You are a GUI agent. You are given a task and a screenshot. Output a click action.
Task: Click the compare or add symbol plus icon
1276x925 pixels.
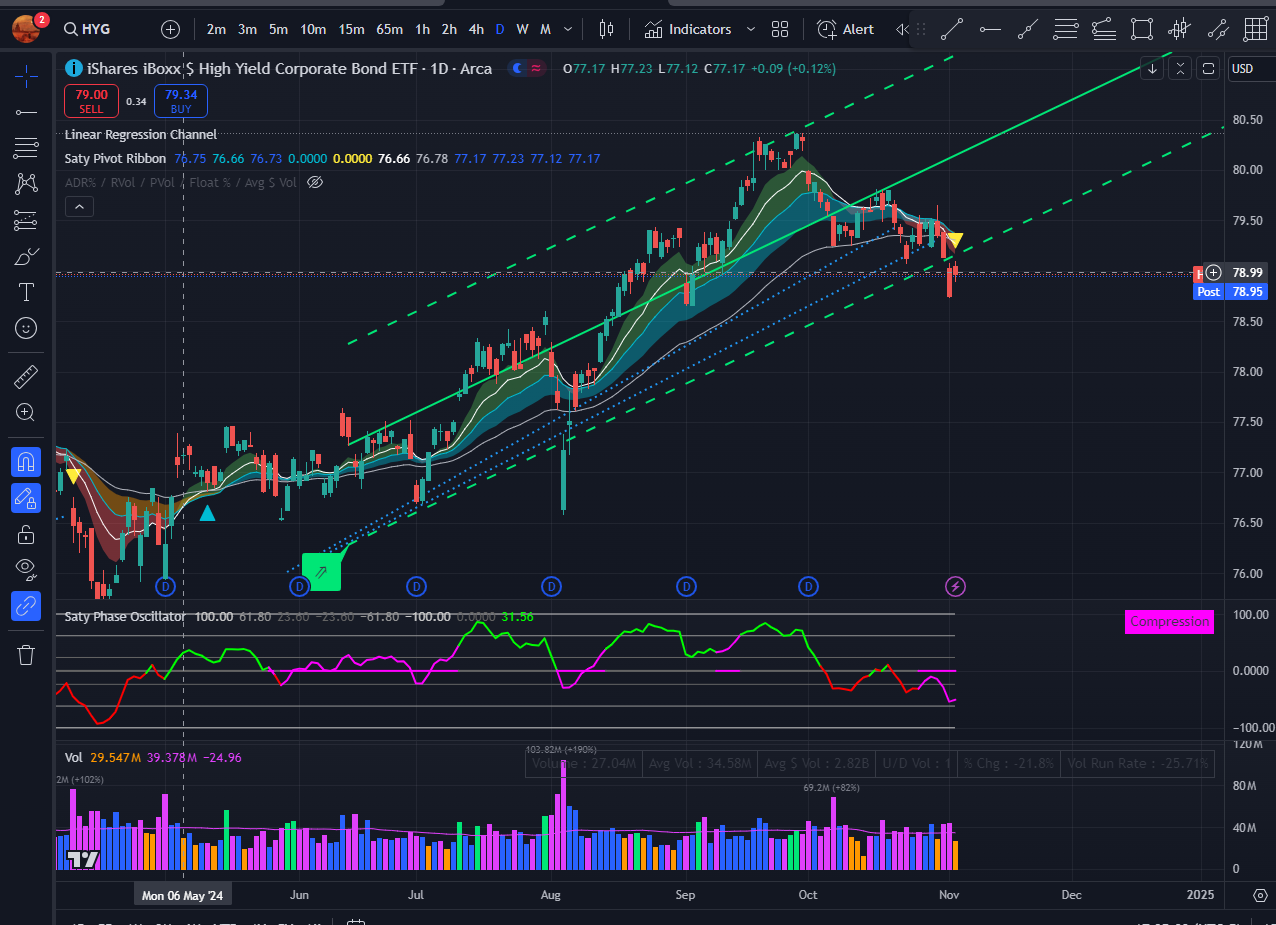pos(171,29)
